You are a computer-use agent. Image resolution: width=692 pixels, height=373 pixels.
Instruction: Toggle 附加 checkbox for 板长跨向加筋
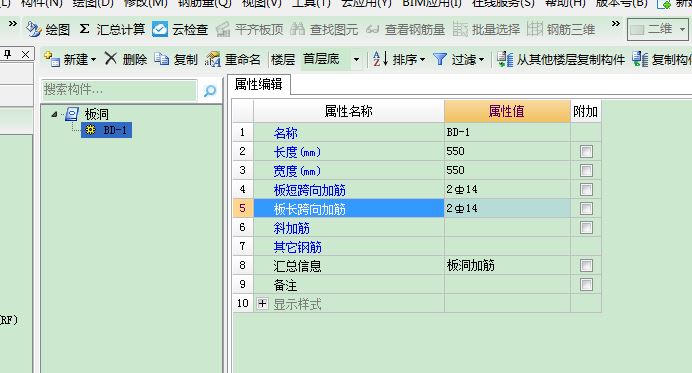pyautogui.click(x=586, y=208)
